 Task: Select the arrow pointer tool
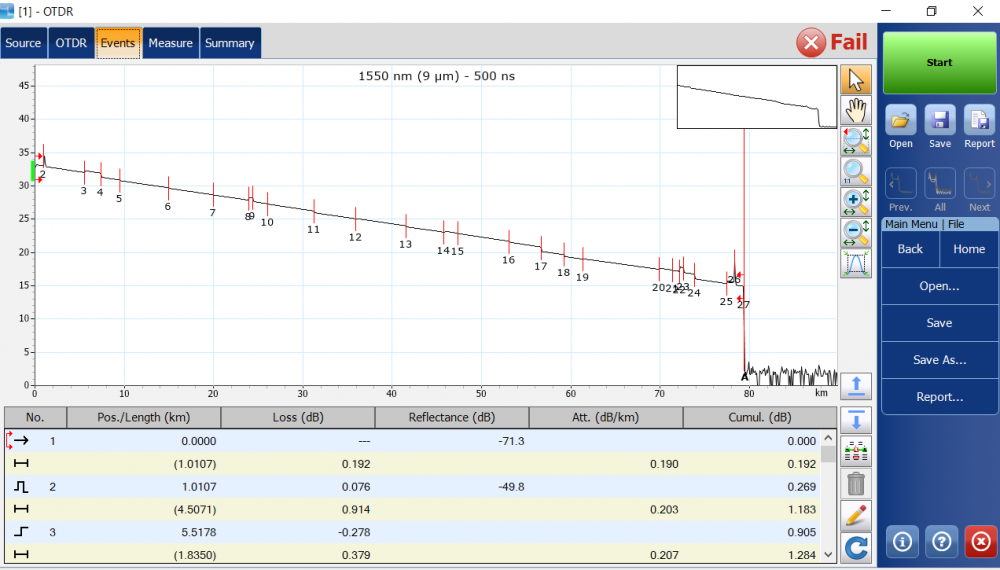coord(856,79)
